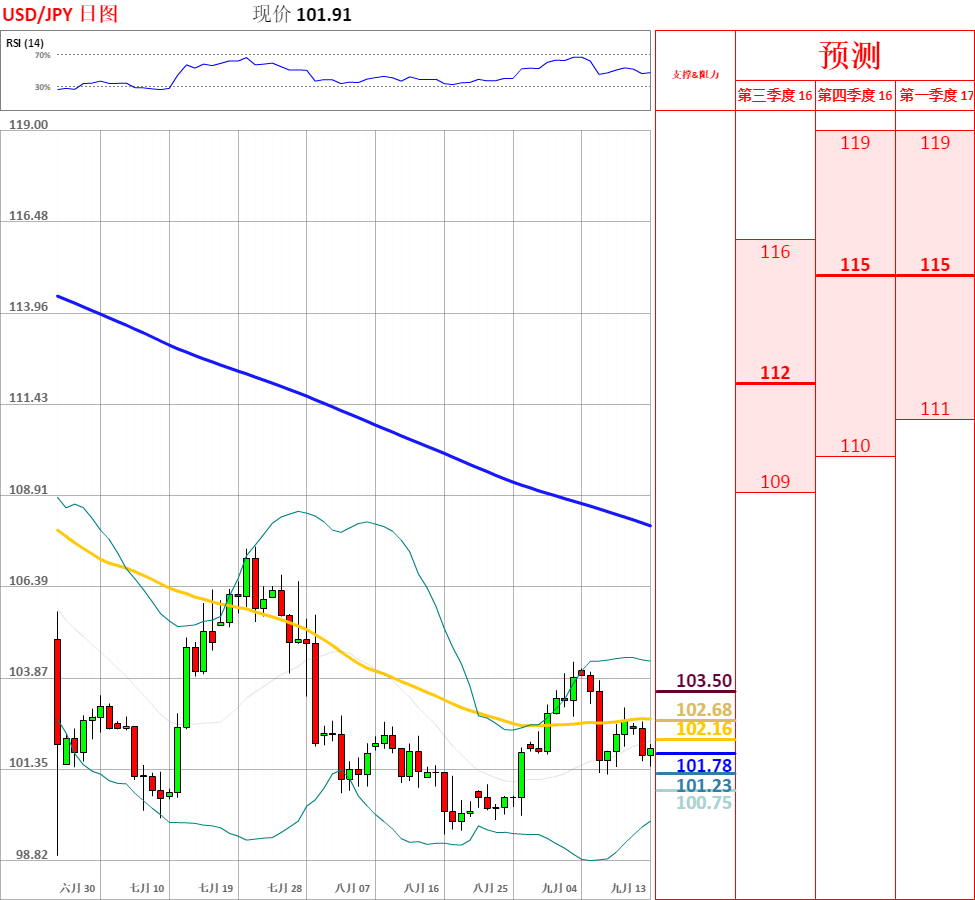
Task: Click the 六月 30 date label
Action: coord(77,888)
